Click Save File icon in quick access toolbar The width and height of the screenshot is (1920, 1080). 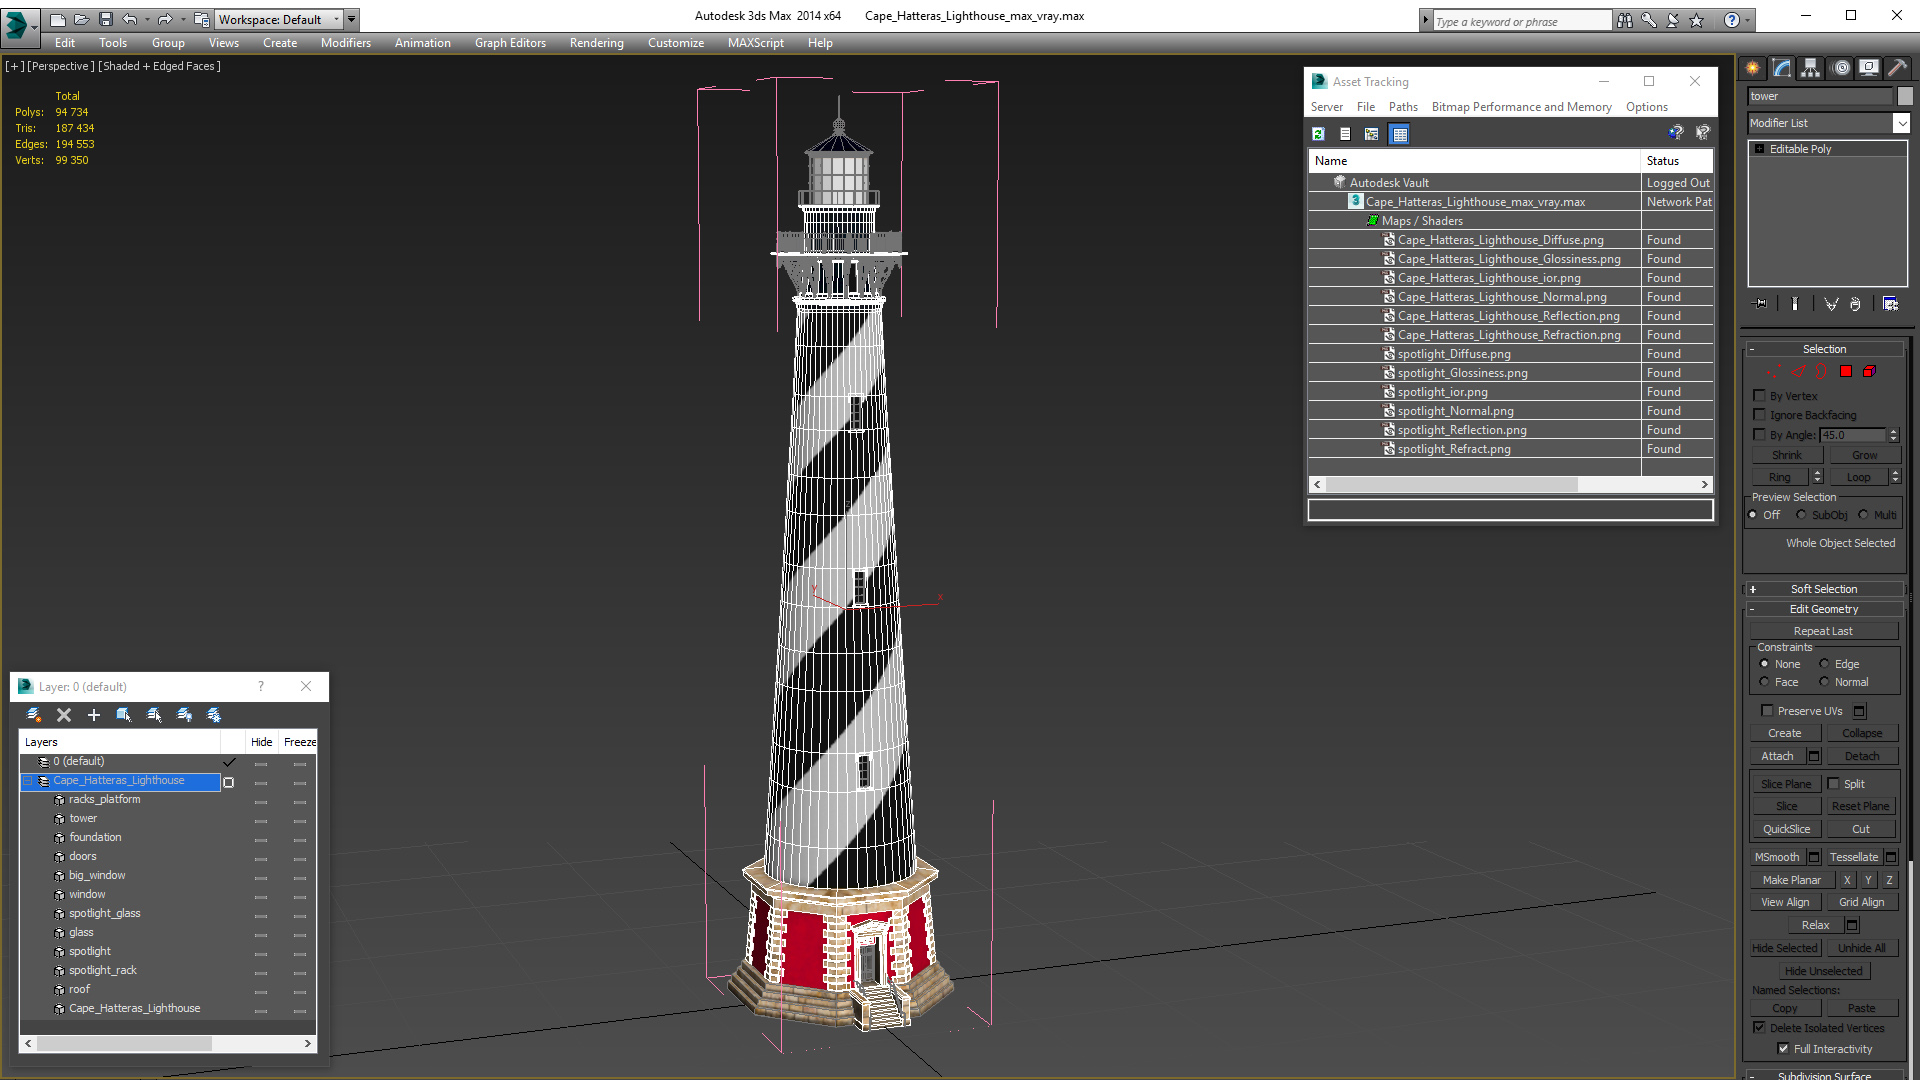pos(105,19)
